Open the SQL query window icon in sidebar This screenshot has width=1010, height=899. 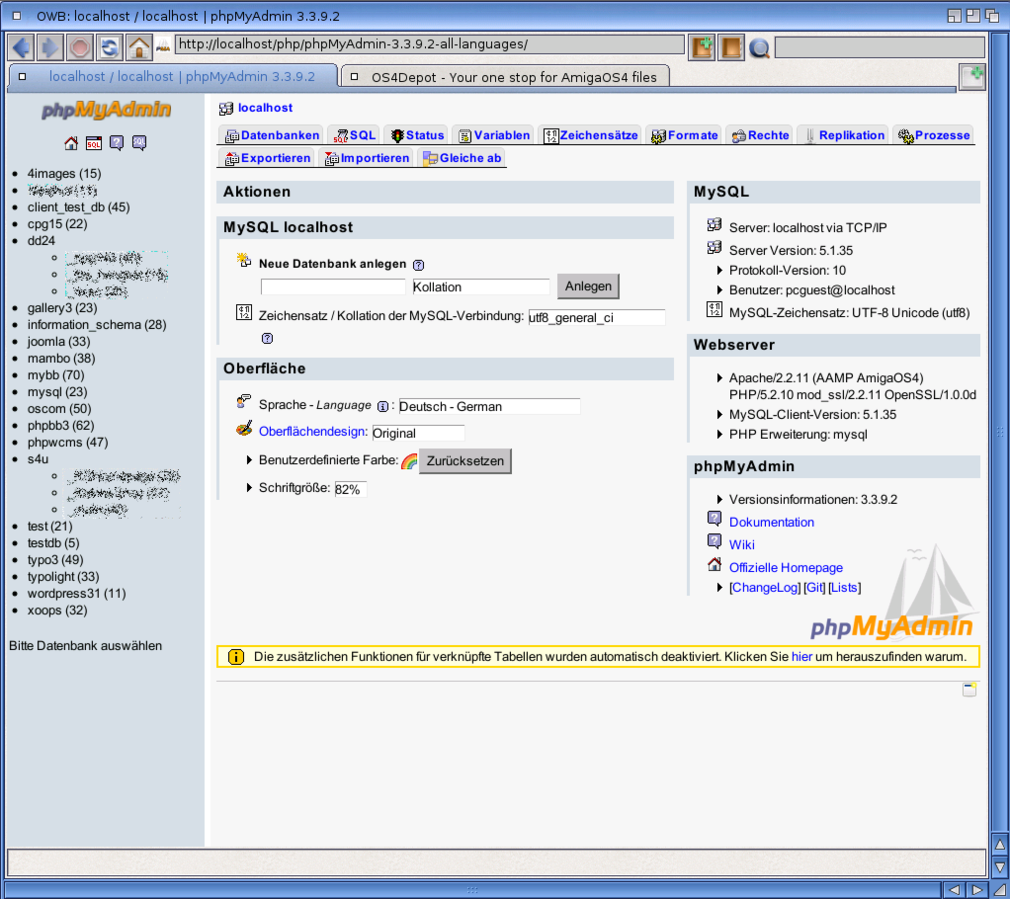click(x=93, y=143)
